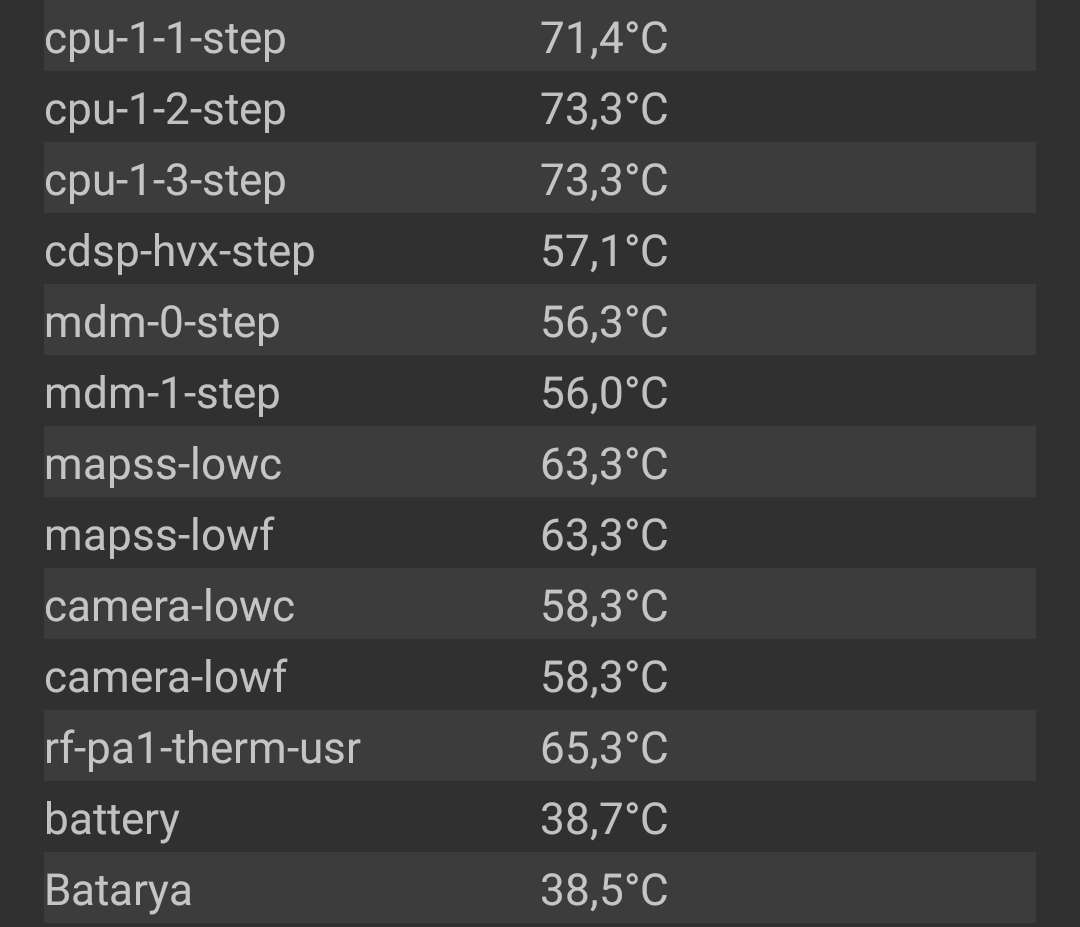This screenshot has height=927, width=1080.
Task: Tap the 65,3°C temperature reading
Action: [604, 749]
